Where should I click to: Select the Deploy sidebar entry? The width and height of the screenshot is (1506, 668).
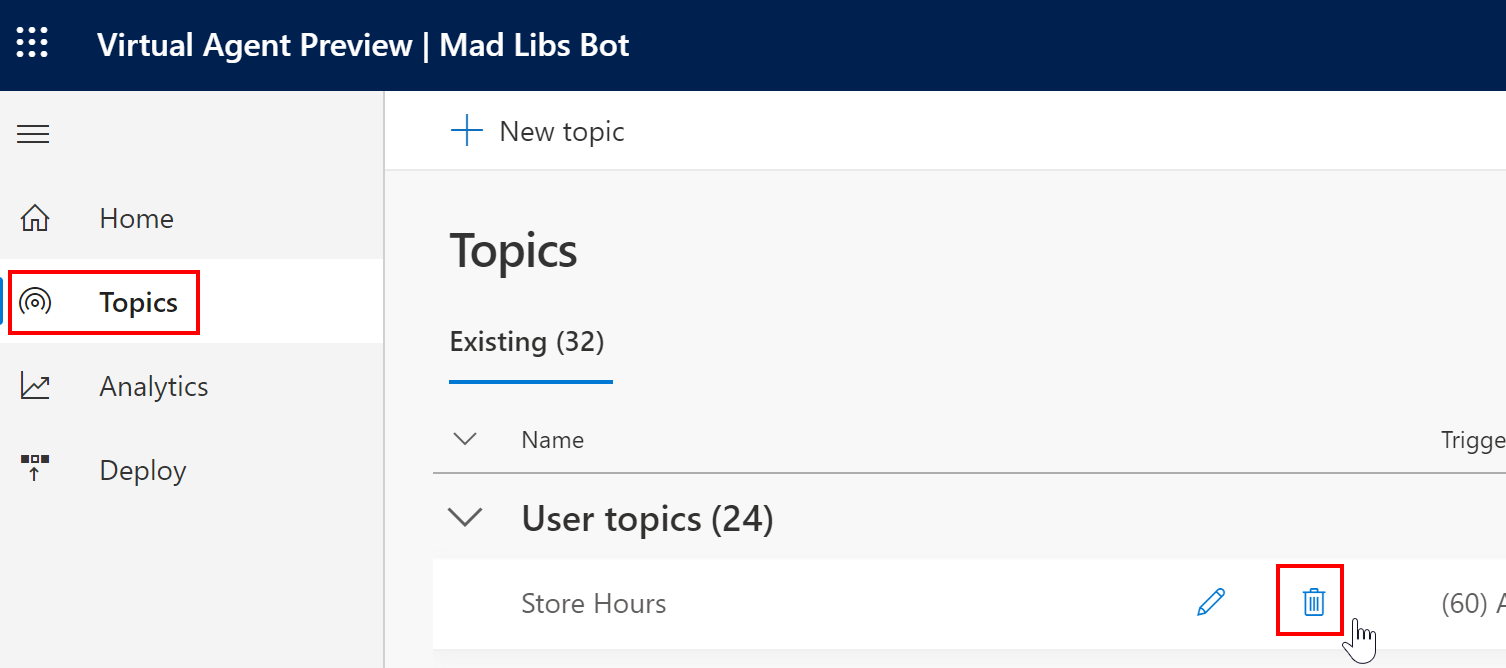tap(142, 469)
